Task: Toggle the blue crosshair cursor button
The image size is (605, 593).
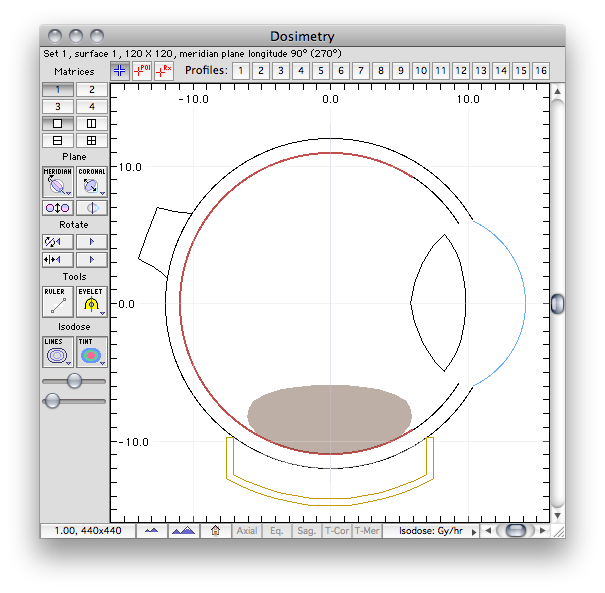Action: point(120,71)
